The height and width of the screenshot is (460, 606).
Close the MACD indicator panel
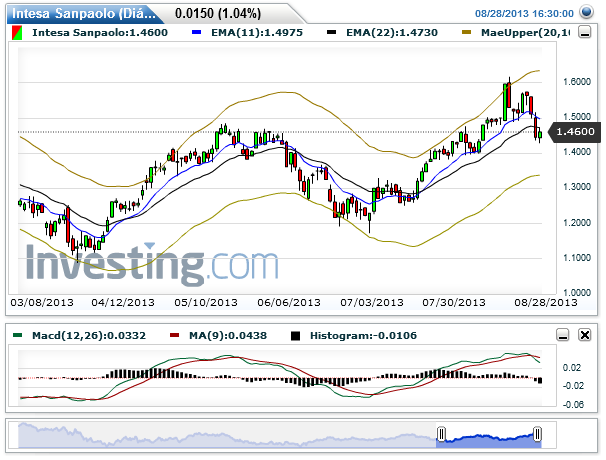585,334
